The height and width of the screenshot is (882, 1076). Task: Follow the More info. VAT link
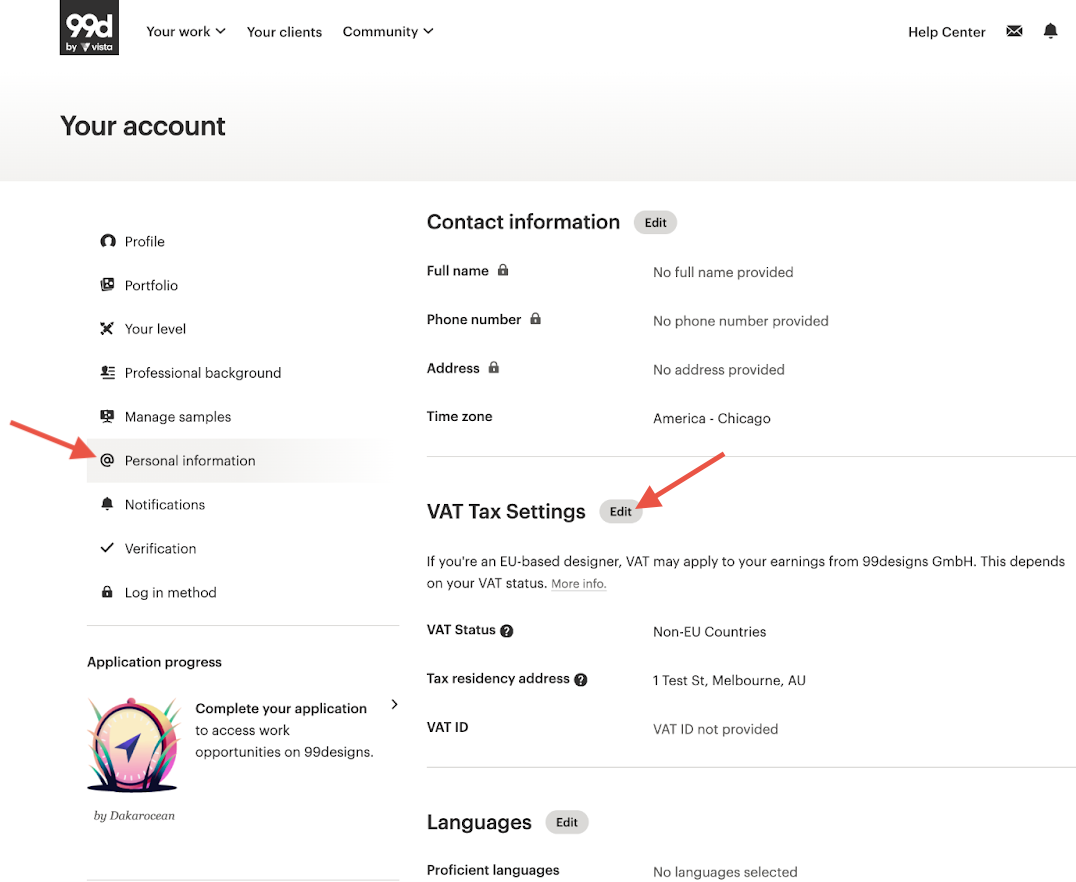pyautogui.click(x=578, y=583)
